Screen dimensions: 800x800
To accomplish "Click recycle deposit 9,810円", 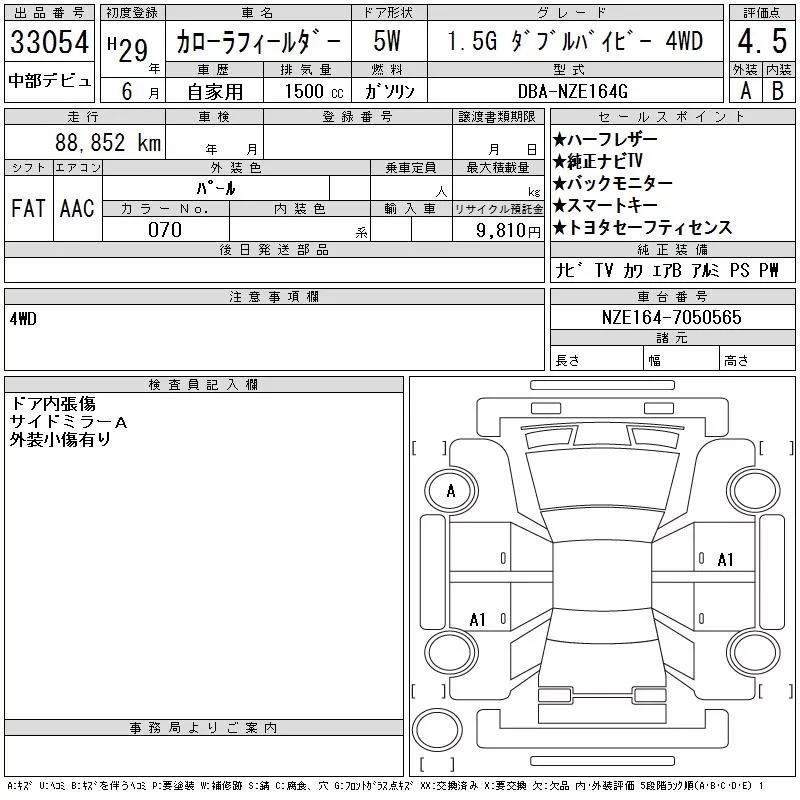I will 508,231.
